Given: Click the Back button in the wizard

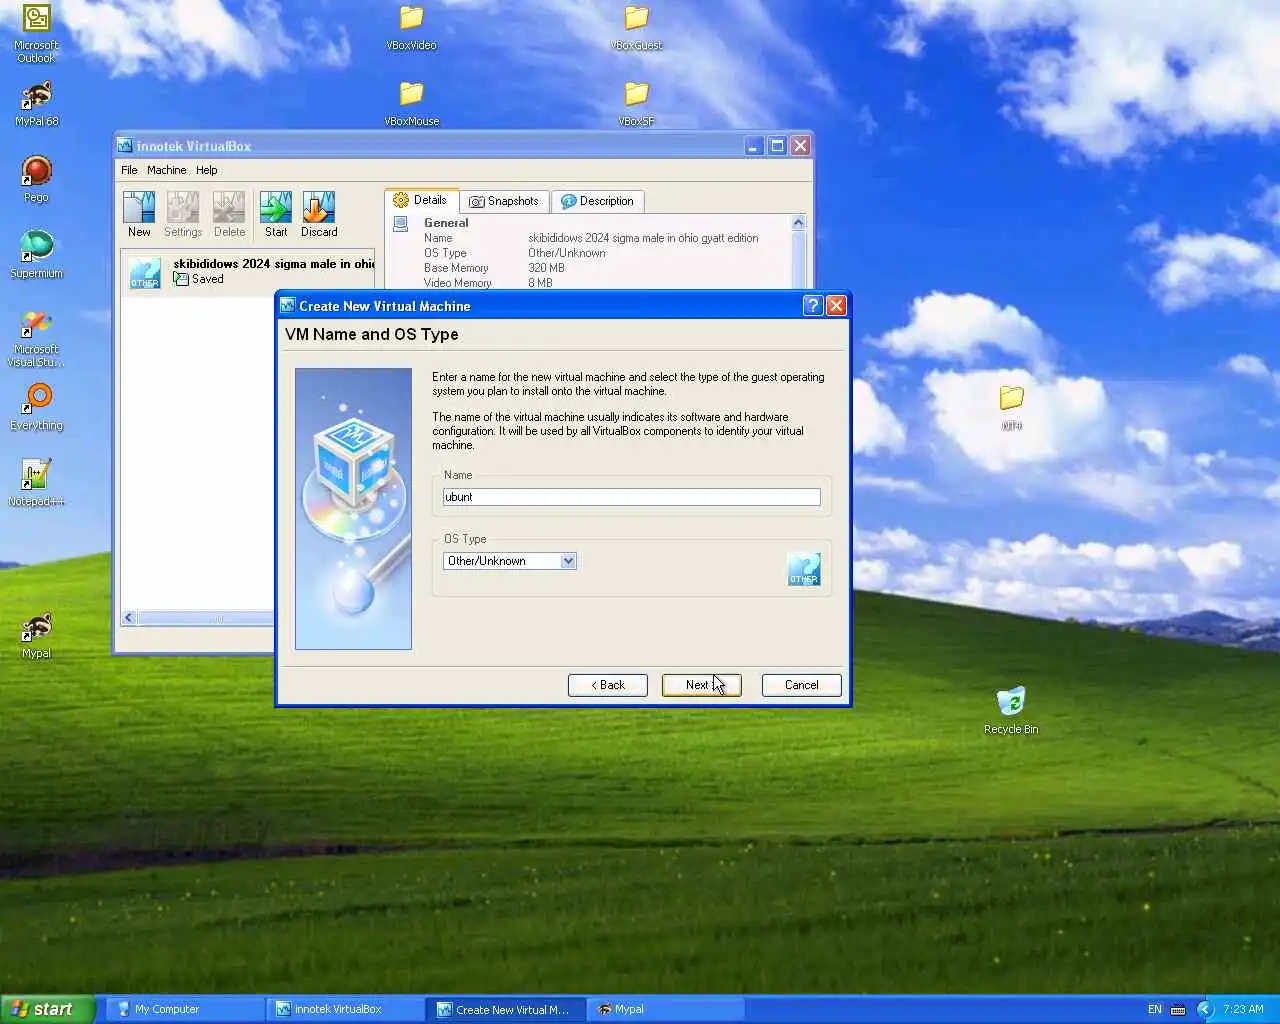Looking at the screenshot, I should tap(608, 685).
